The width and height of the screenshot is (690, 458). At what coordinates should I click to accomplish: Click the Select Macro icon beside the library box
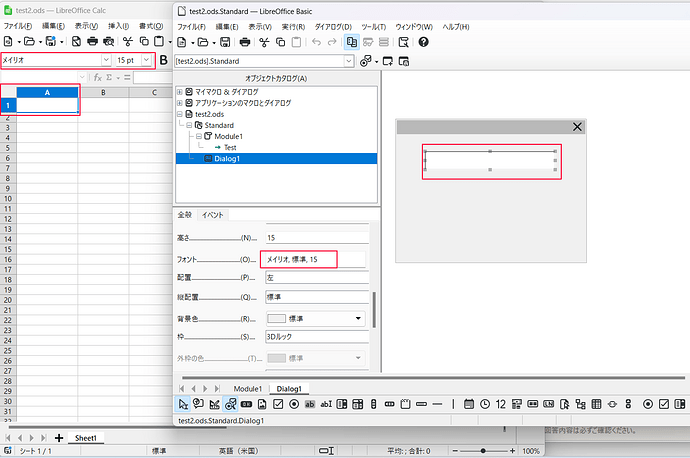365,61
